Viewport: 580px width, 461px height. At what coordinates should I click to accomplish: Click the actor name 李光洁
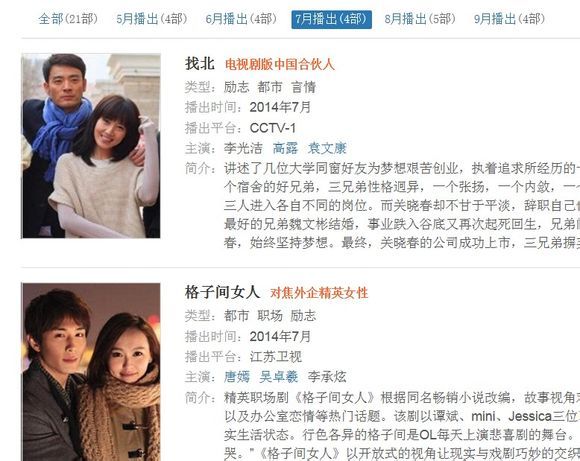click(243, 148)
